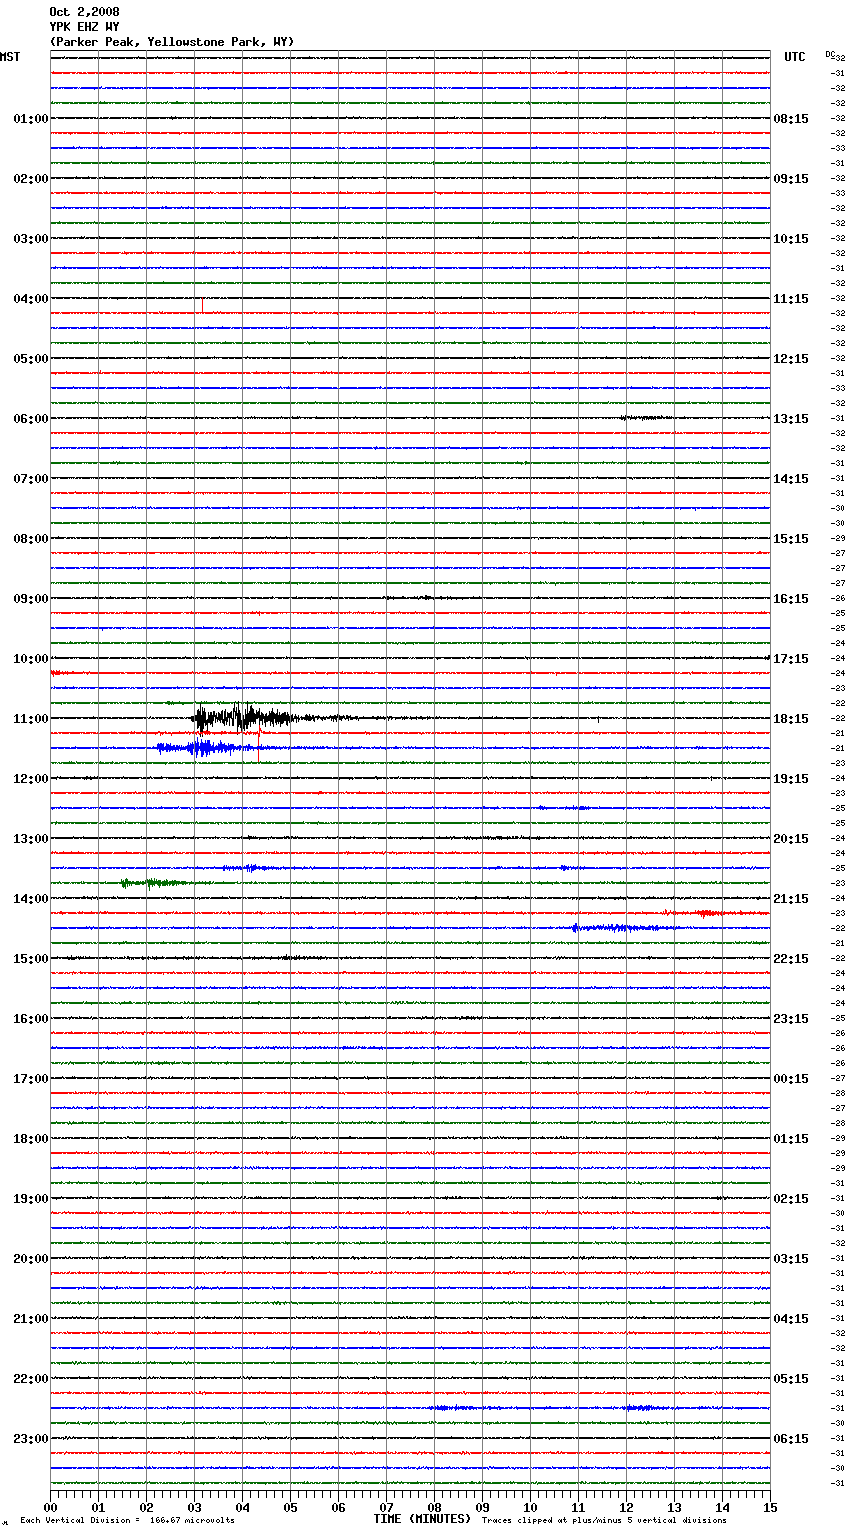Select the 01:00 MST row label
The image size is (850, 1534).
pyautogui.click(x=31, y=119)
